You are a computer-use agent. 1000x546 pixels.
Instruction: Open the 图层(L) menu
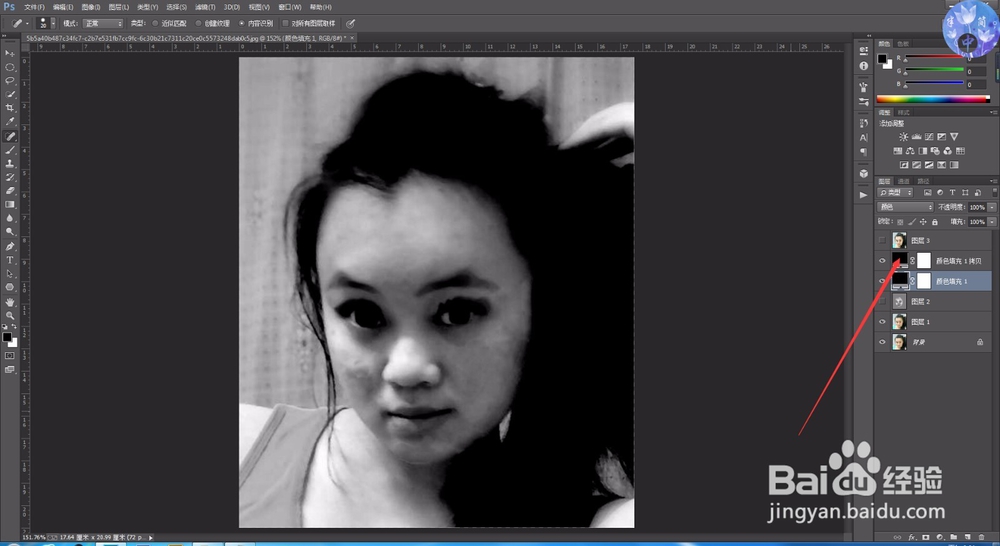(x=119, y=7)
